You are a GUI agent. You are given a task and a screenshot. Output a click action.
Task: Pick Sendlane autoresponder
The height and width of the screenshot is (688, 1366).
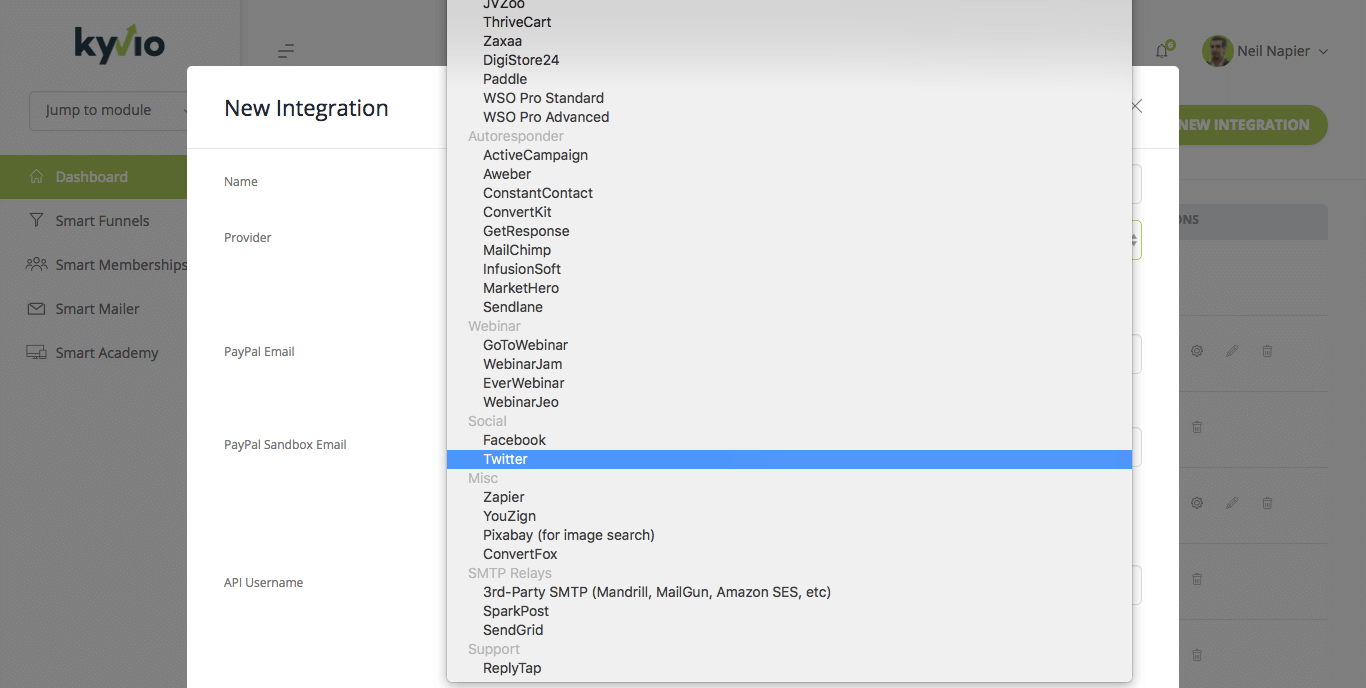(789, 307)
